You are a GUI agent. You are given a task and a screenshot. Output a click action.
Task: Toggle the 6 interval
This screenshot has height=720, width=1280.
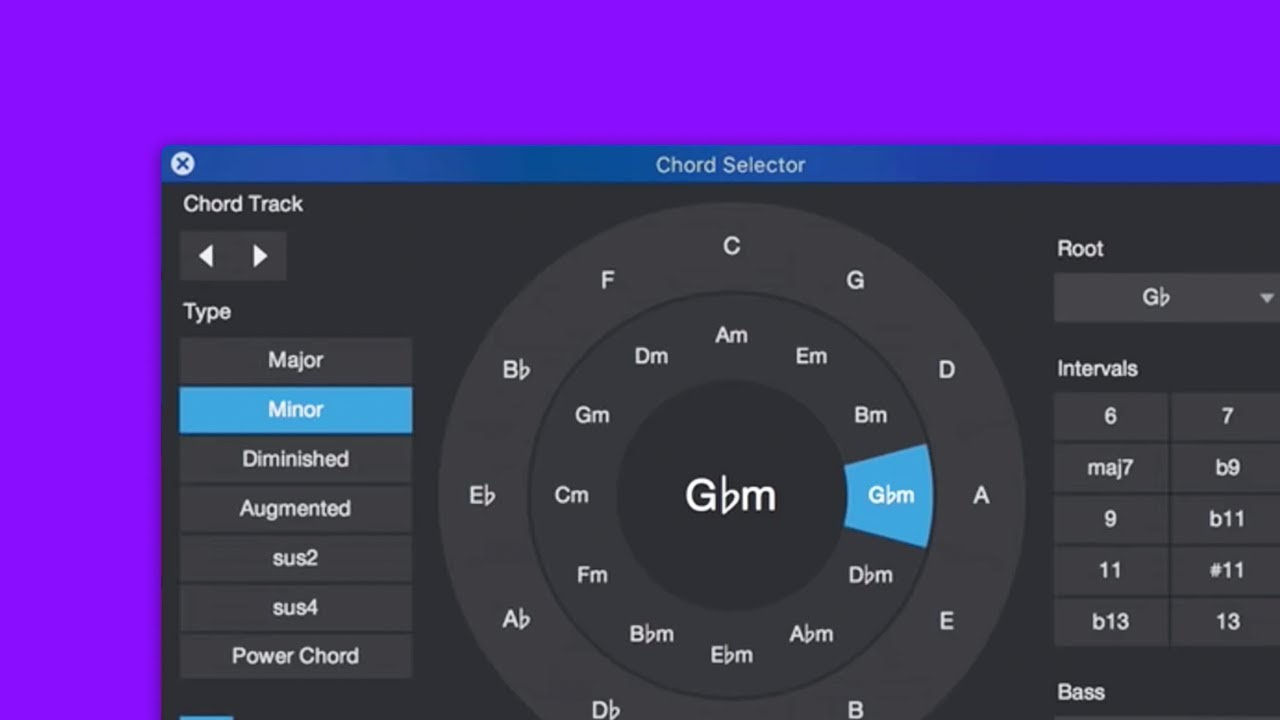click(x=1110, y=416)
